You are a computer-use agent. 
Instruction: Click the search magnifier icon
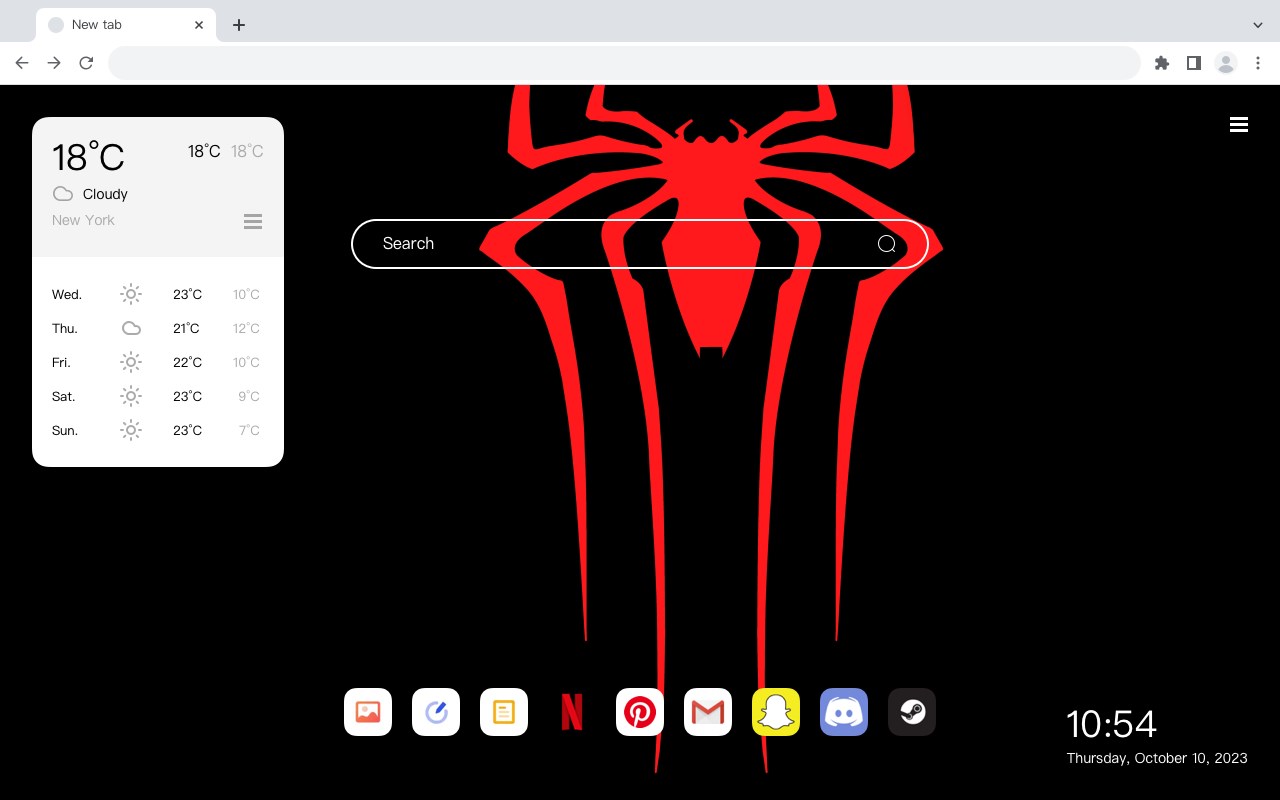[887, 244]
